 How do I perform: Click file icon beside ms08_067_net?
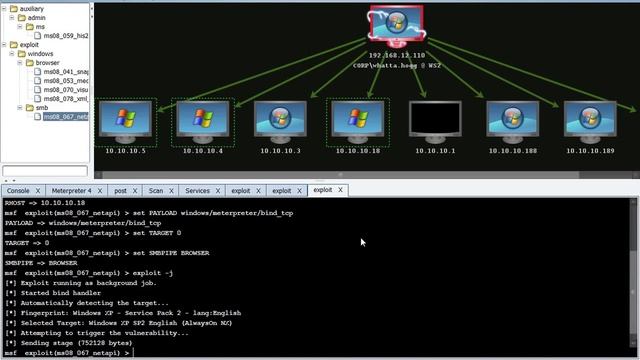[x=38, y=116]
